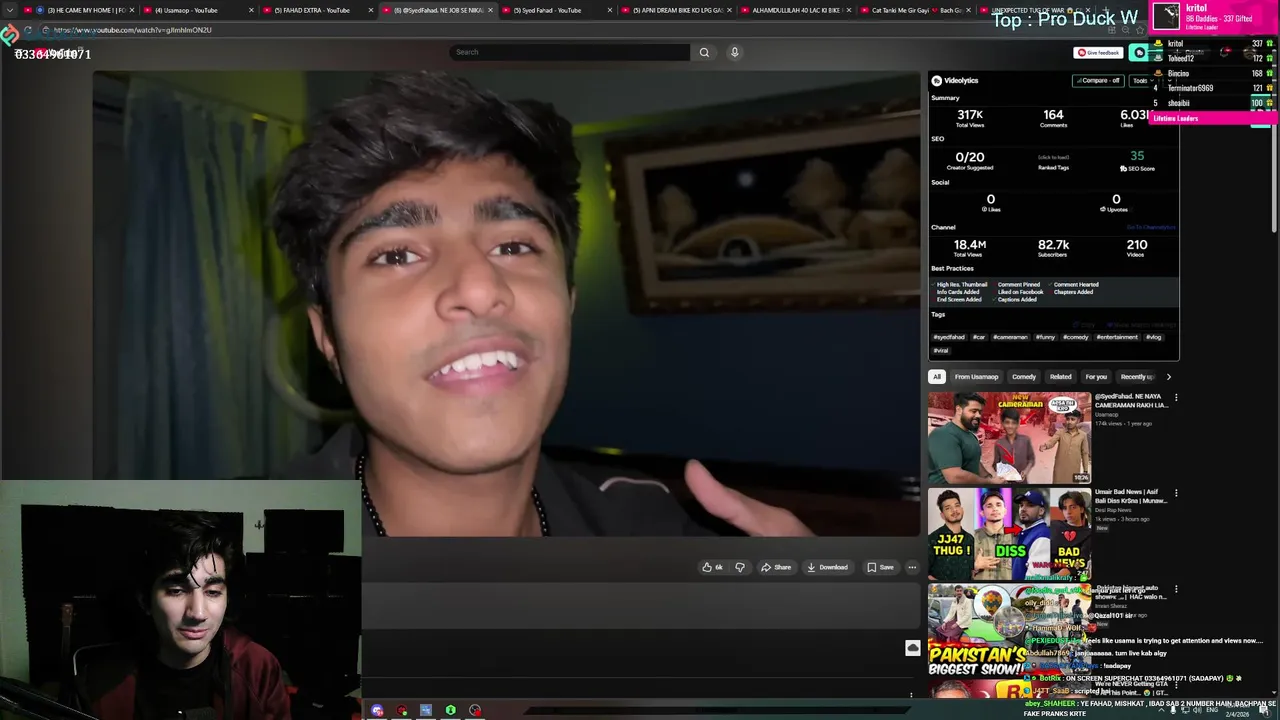Select the 'Recently uploaded' filter chip
This screenshot has width=1280, height=720.
(x=1137, y=377)
